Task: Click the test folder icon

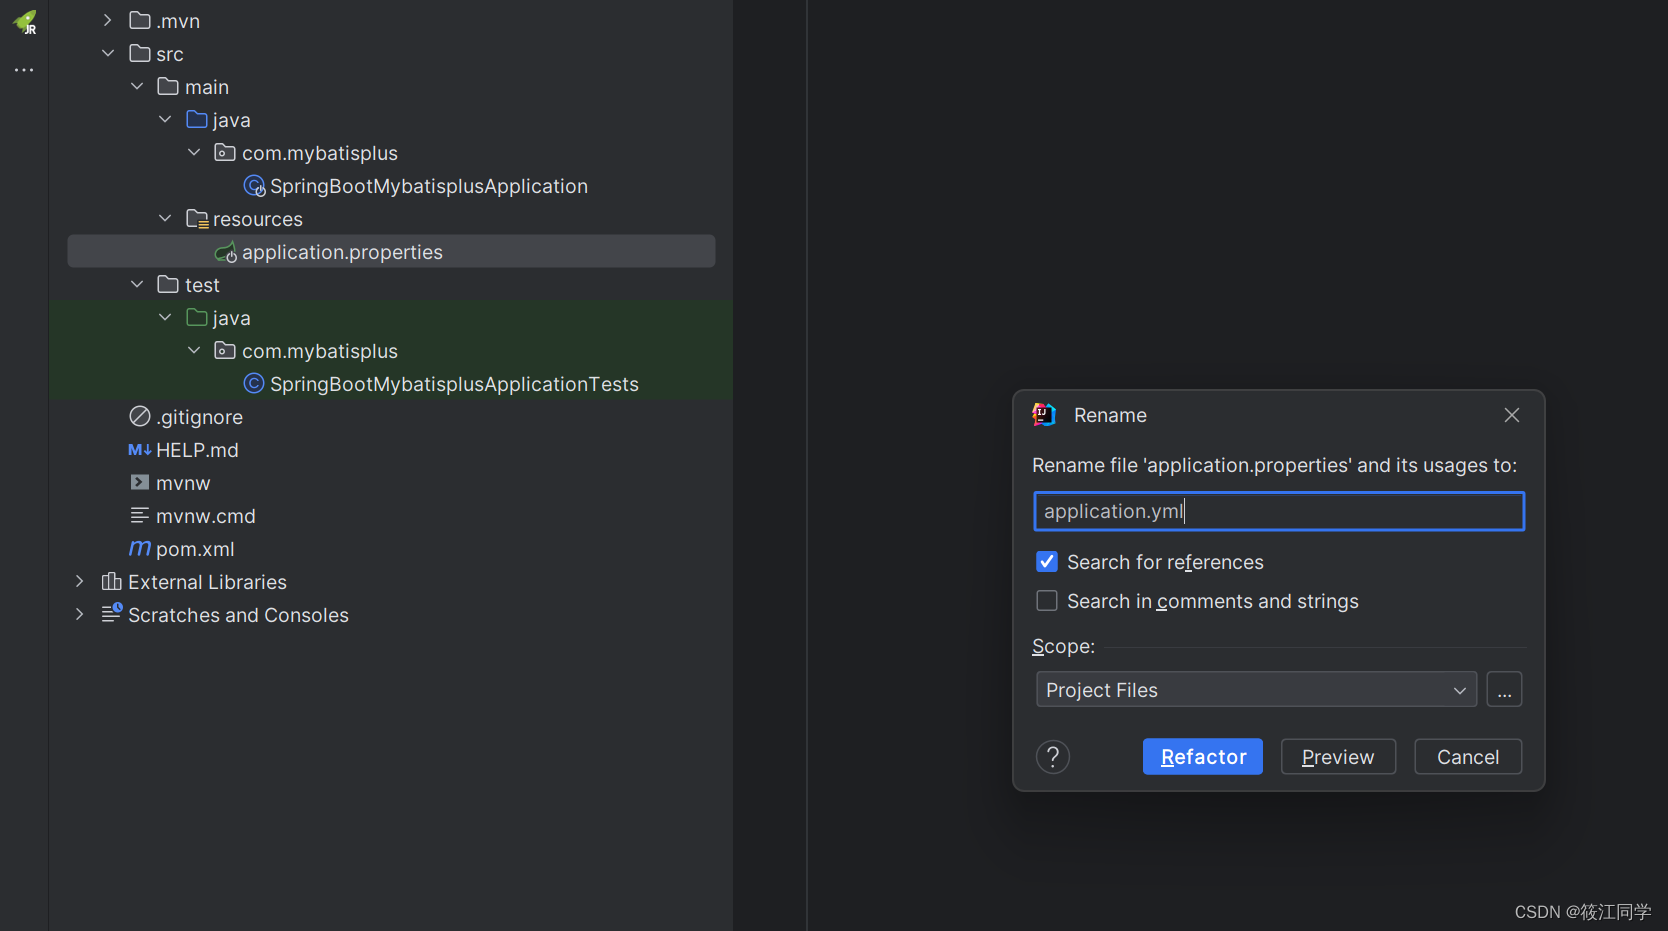Action: tap(168, 284)
